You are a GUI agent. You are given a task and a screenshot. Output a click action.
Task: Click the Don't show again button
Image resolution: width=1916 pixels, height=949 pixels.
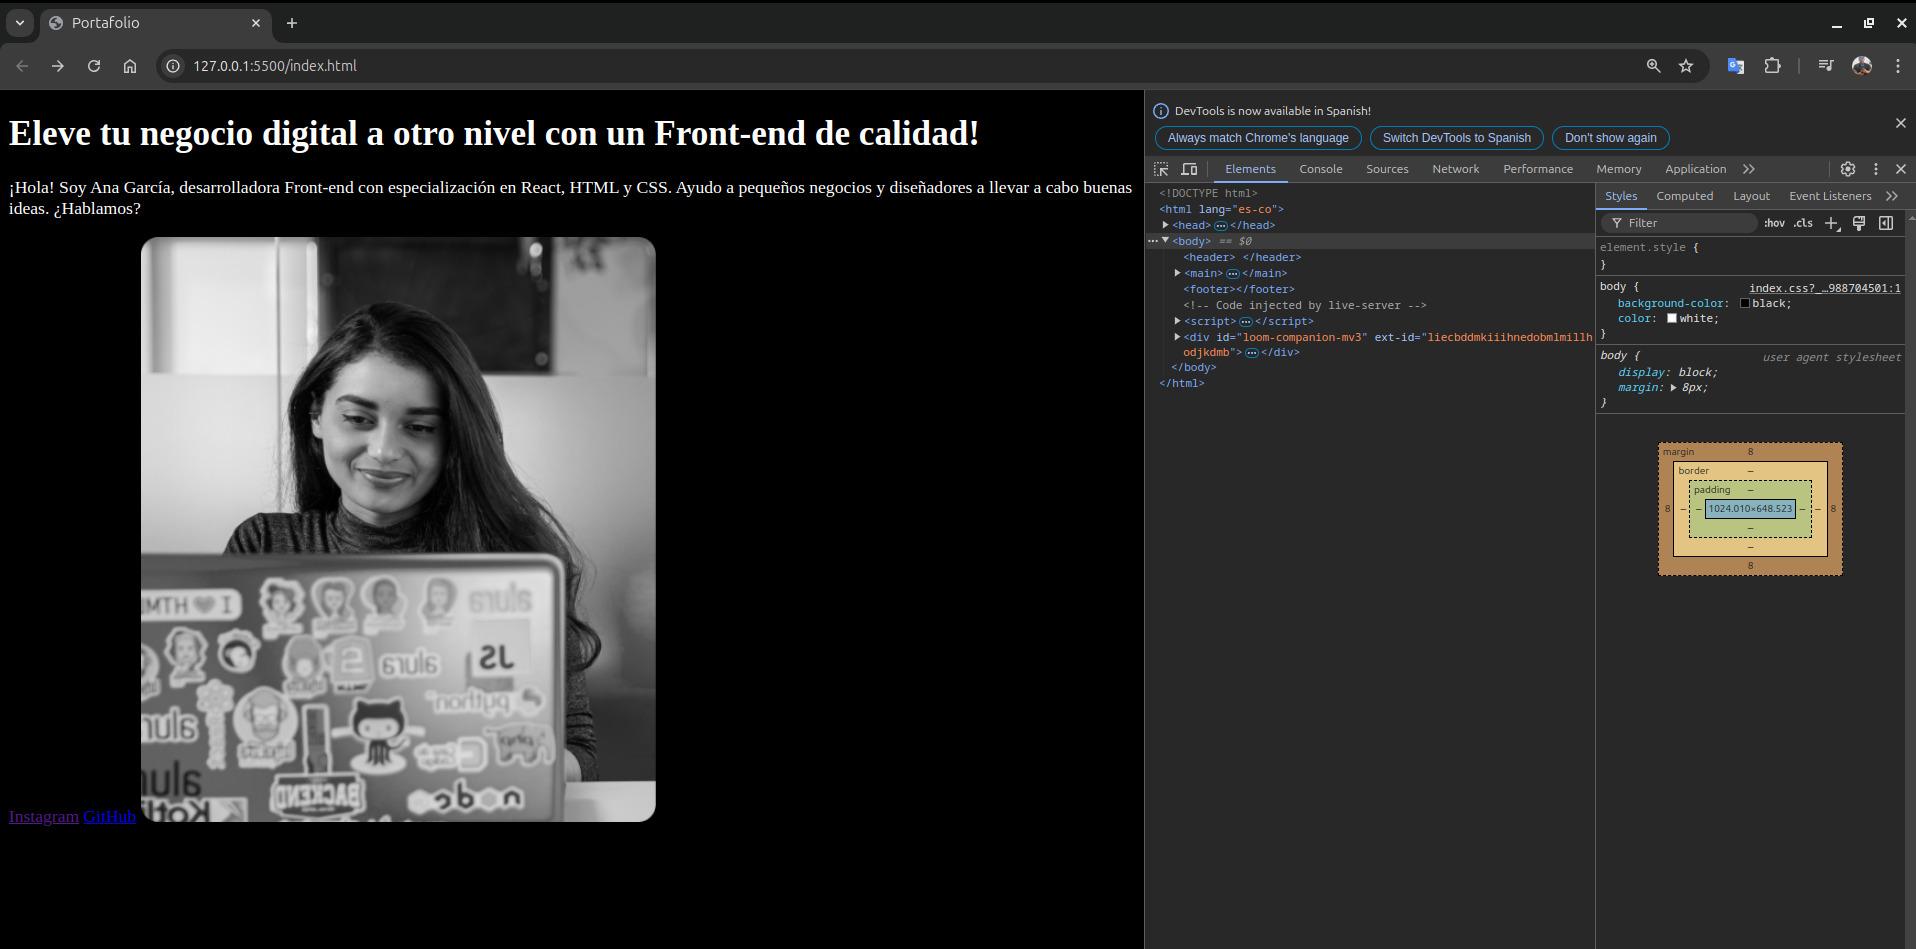1610,138
